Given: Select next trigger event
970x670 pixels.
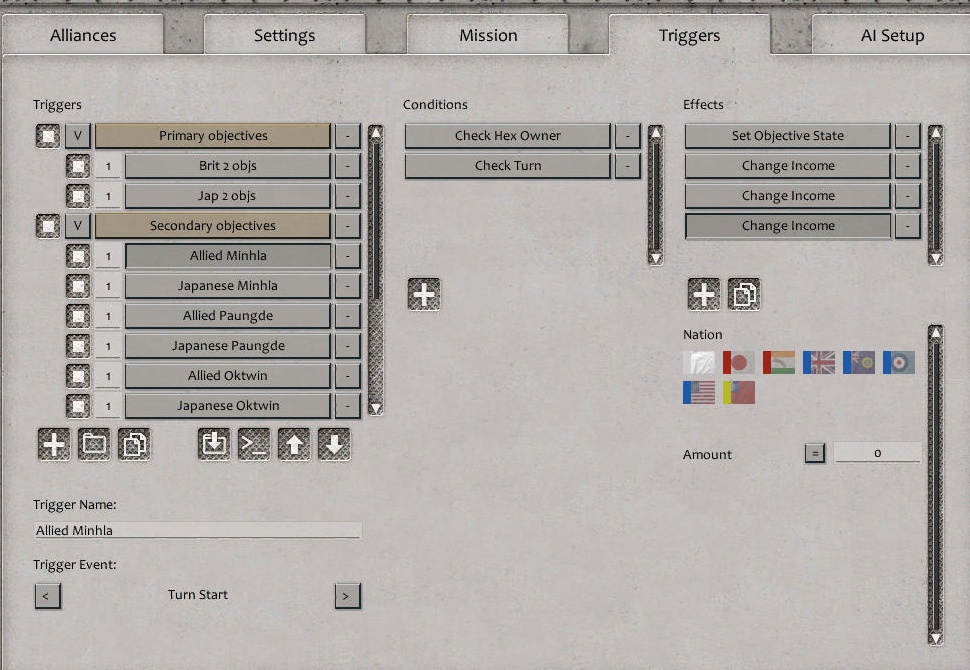Looking at the screenshot, I should [348, 596].
